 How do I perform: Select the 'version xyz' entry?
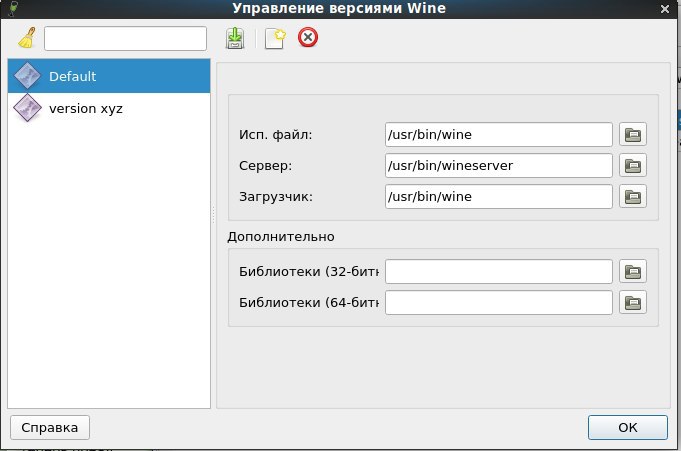click(109, 108)
